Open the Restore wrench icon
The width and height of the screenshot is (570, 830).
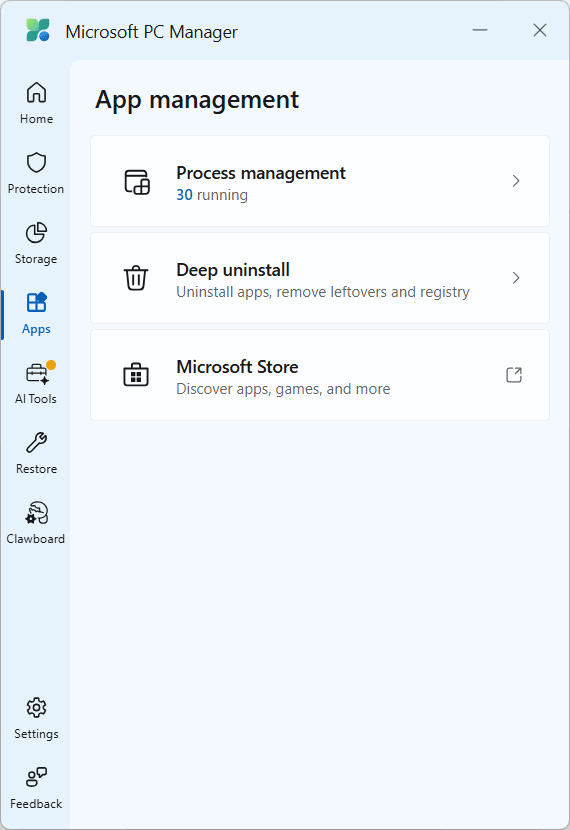pos(36,443)
